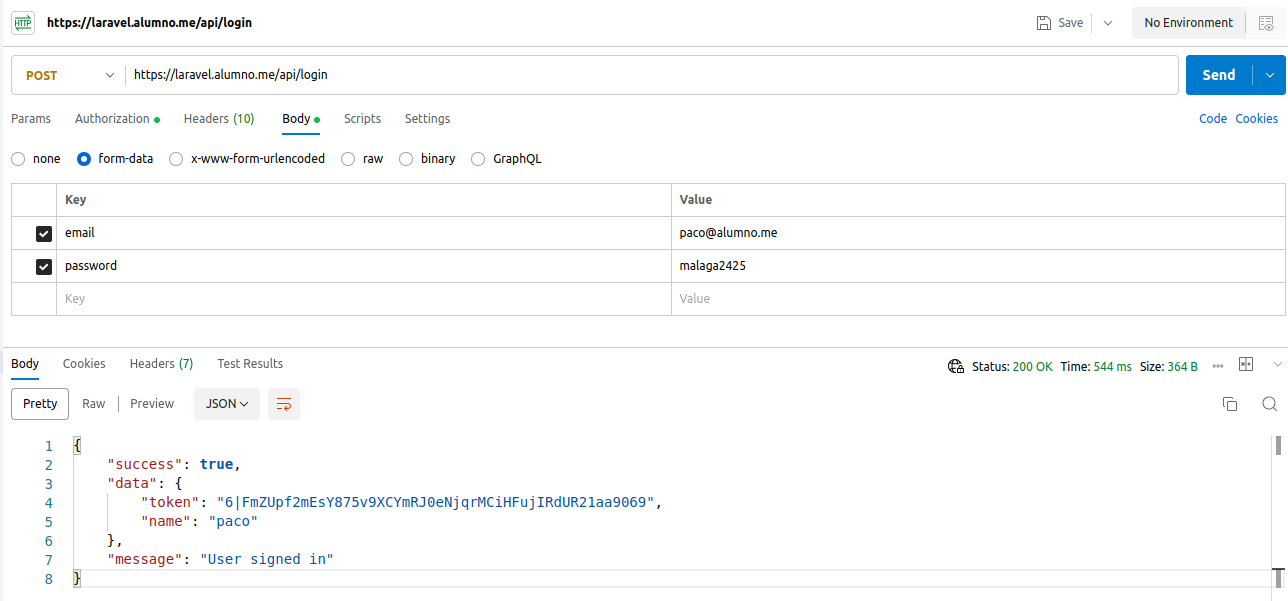The height and width of the screenshot is (601, 1288).
Task: Click the response vertical scrollbar
Action: 1278,445
